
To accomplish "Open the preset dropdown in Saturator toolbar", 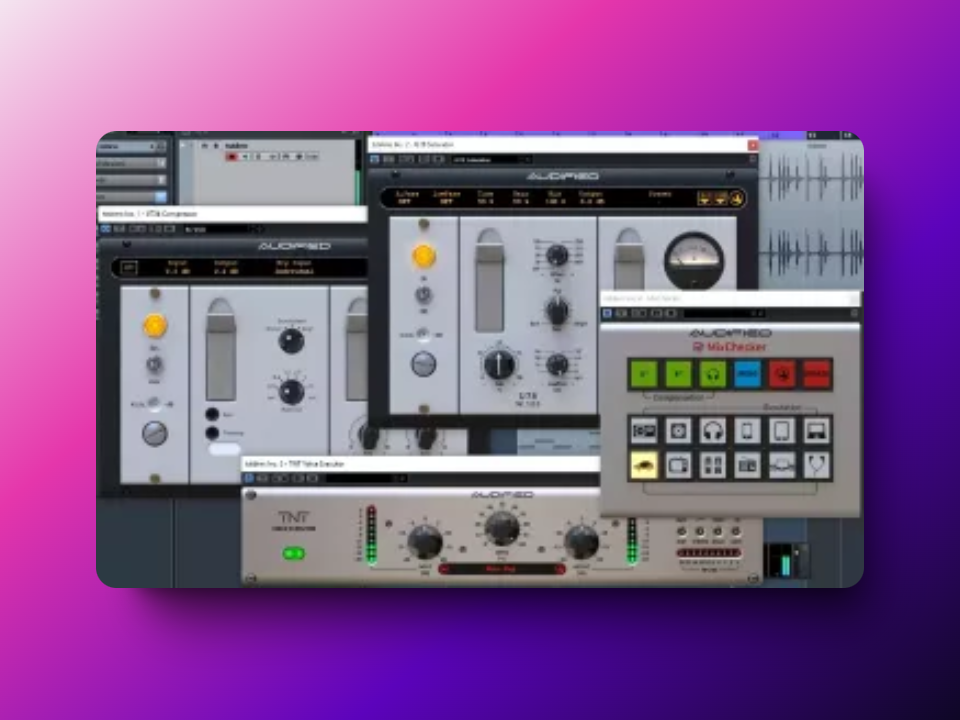I will [492, 160].
